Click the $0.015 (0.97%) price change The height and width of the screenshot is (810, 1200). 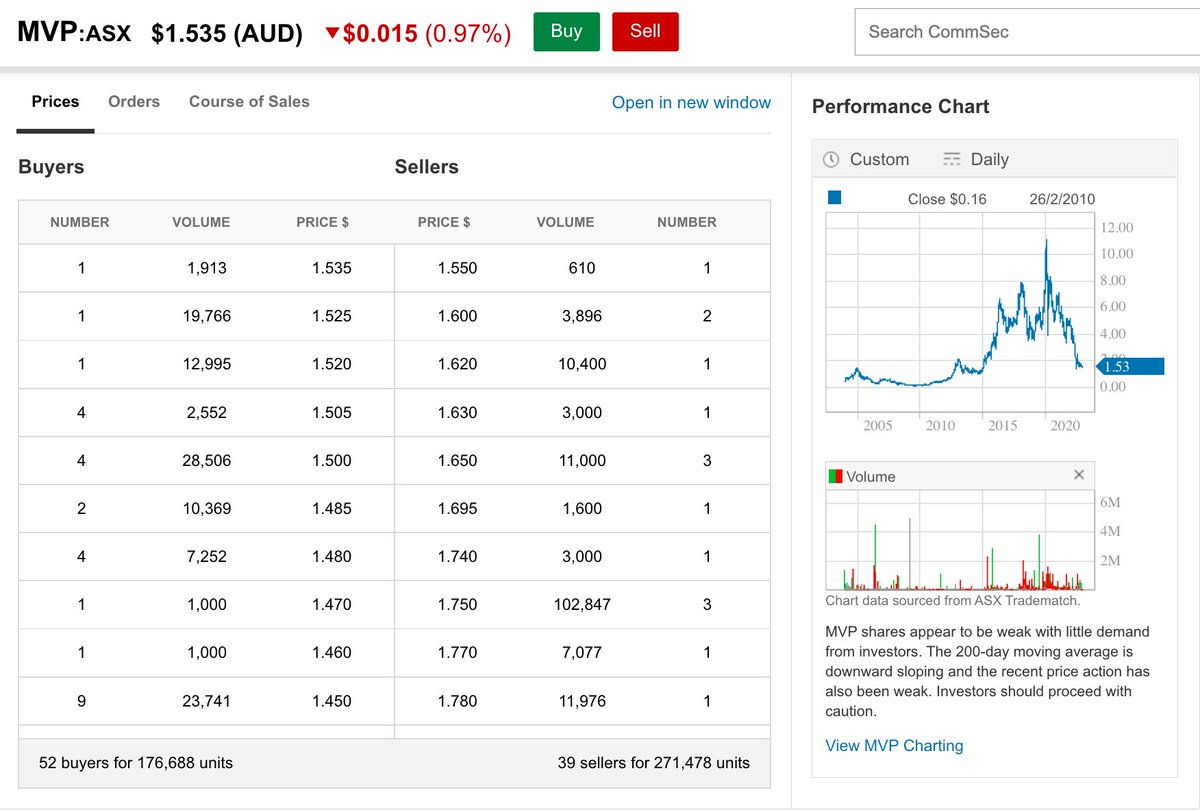(x=427, y=33)
